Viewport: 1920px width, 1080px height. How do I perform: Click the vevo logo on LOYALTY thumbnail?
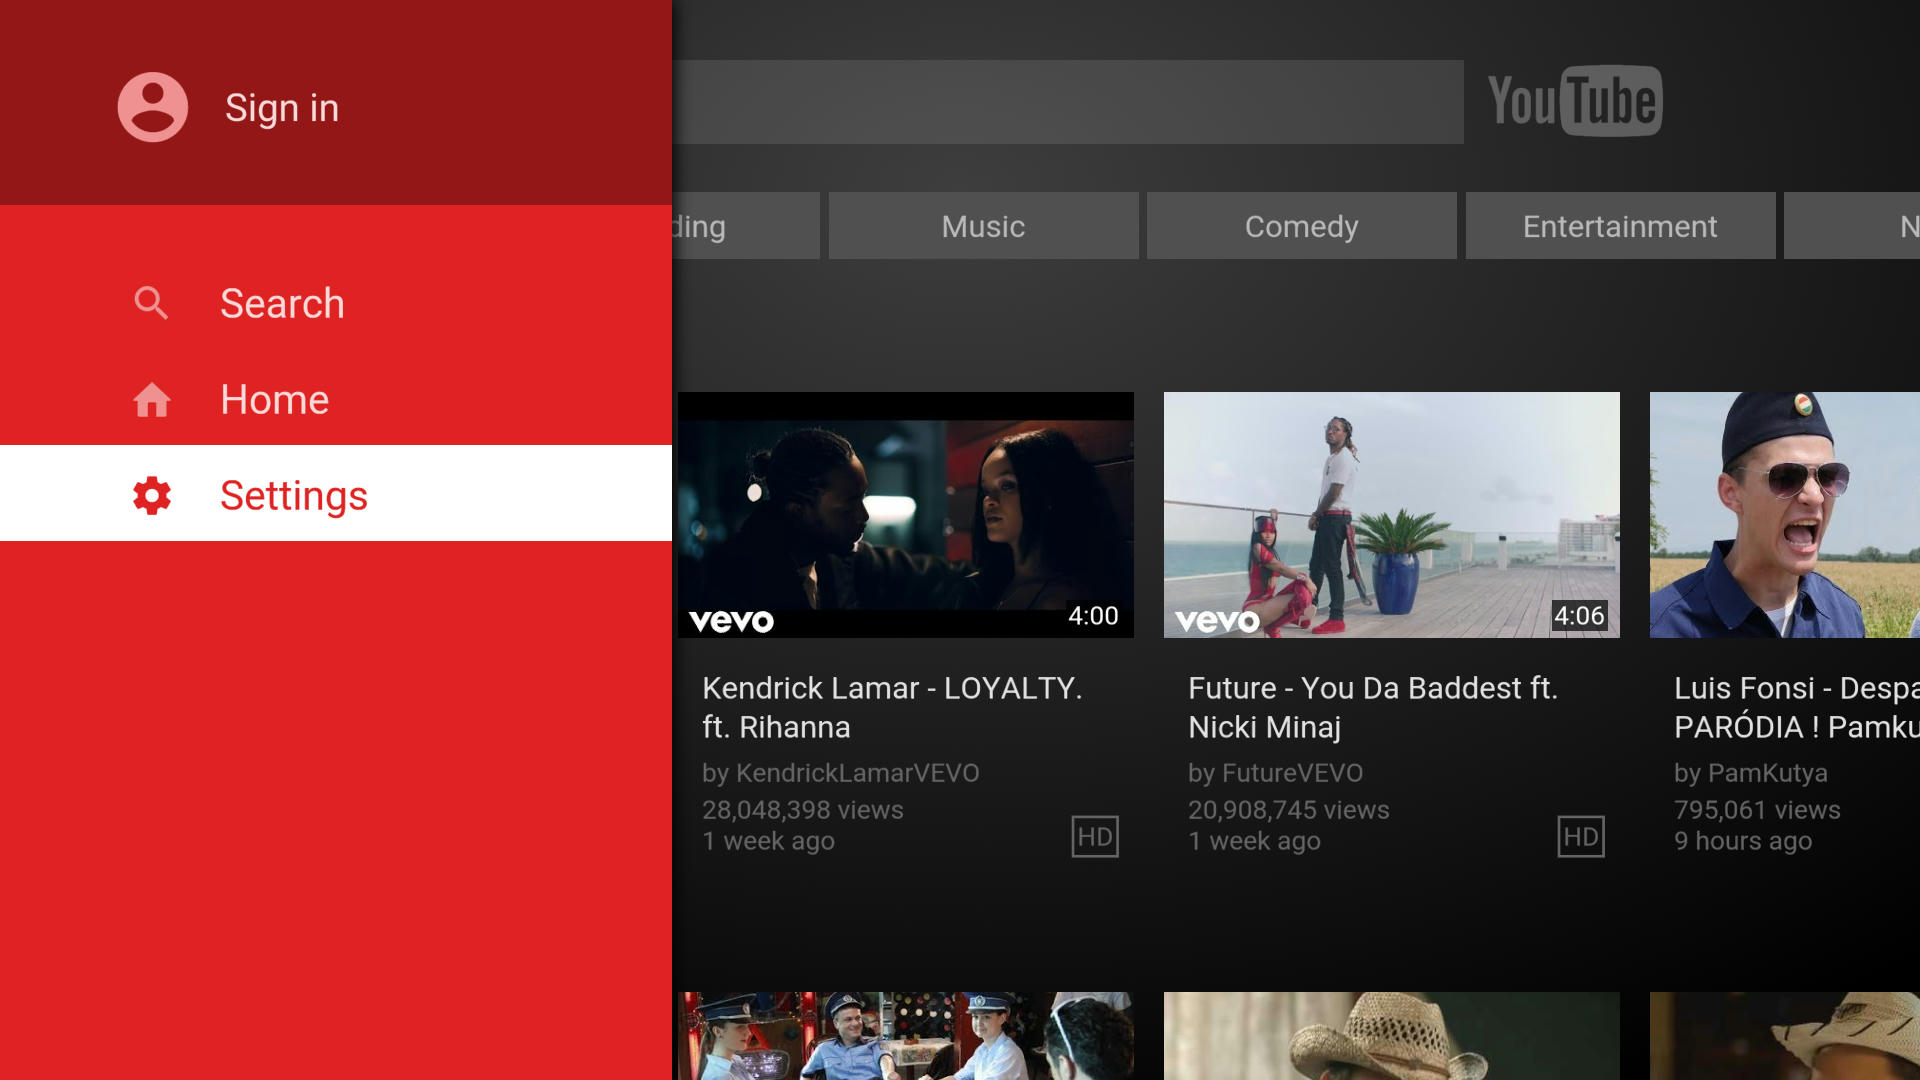pyautogui.click(x=731, y=622)
